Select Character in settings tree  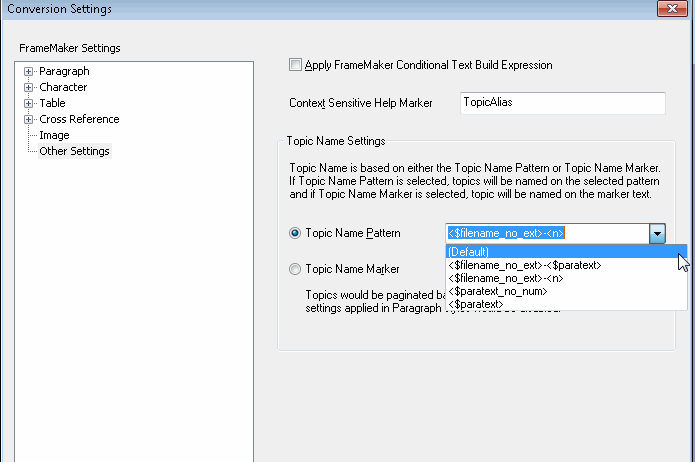(63, 87)
